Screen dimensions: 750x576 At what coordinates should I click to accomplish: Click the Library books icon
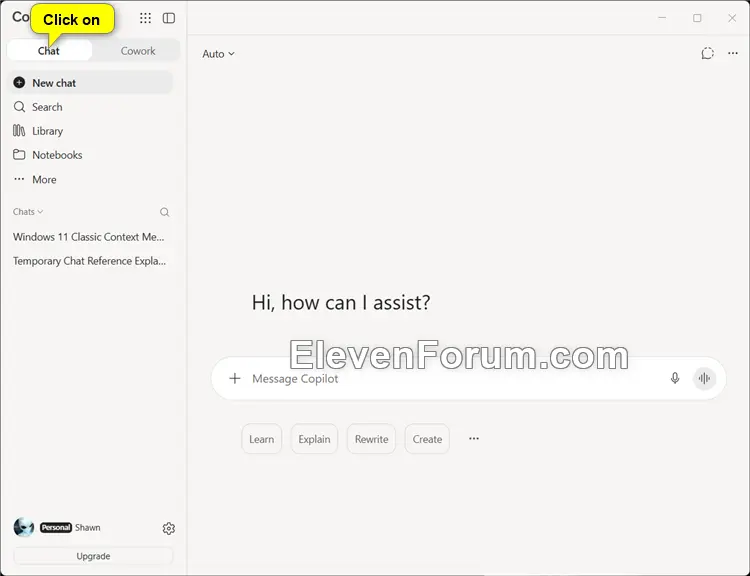(19, 131)
